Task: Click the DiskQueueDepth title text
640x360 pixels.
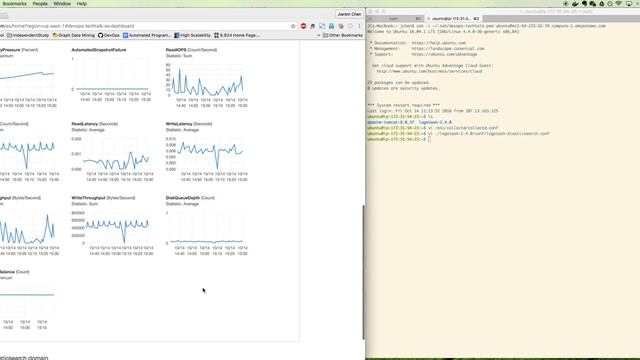Action: [183, 198]
